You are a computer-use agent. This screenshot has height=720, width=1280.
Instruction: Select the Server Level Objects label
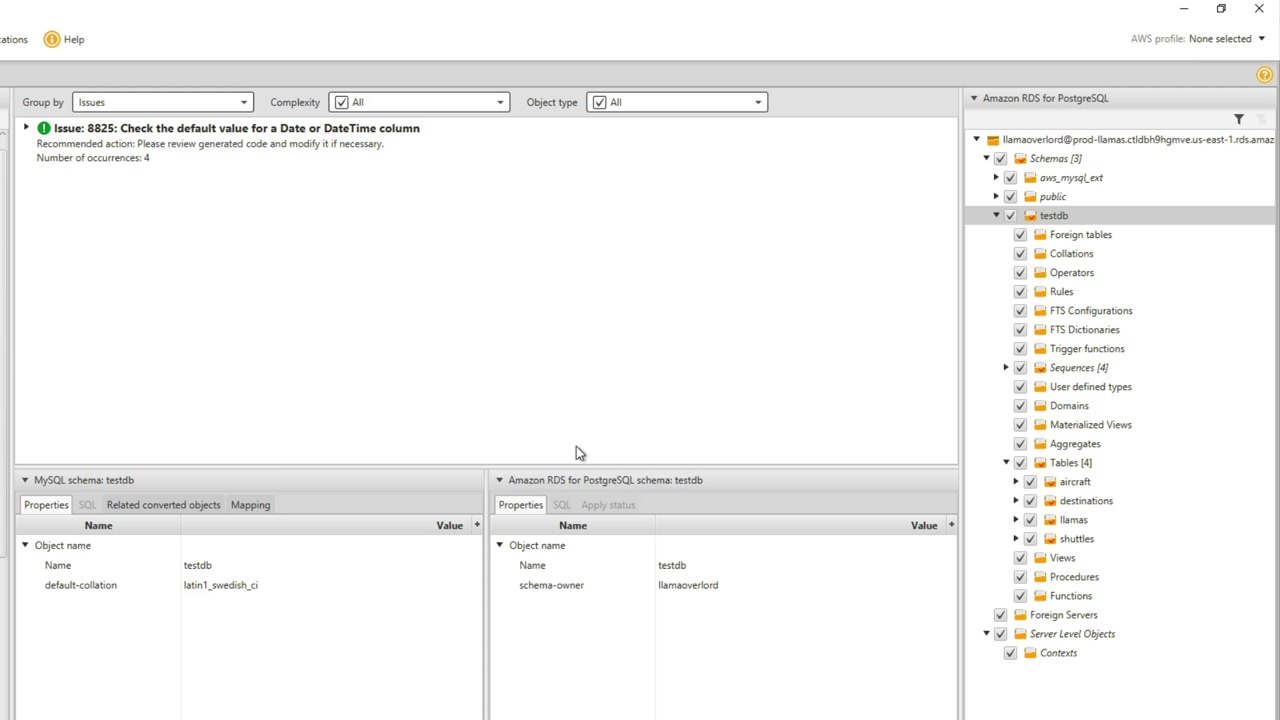[x=1072, y=634]
